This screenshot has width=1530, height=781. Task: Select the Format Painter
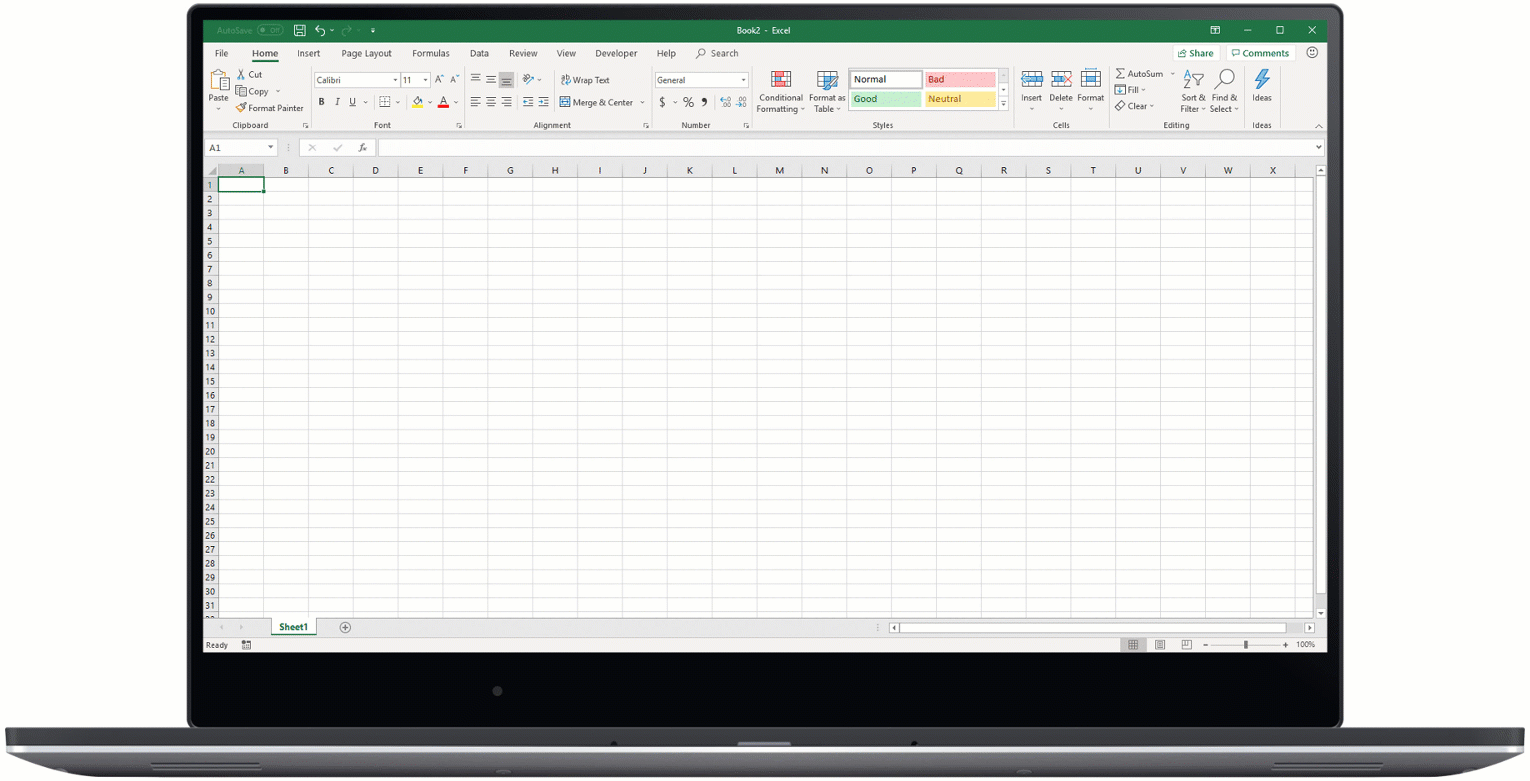(270, 108)
